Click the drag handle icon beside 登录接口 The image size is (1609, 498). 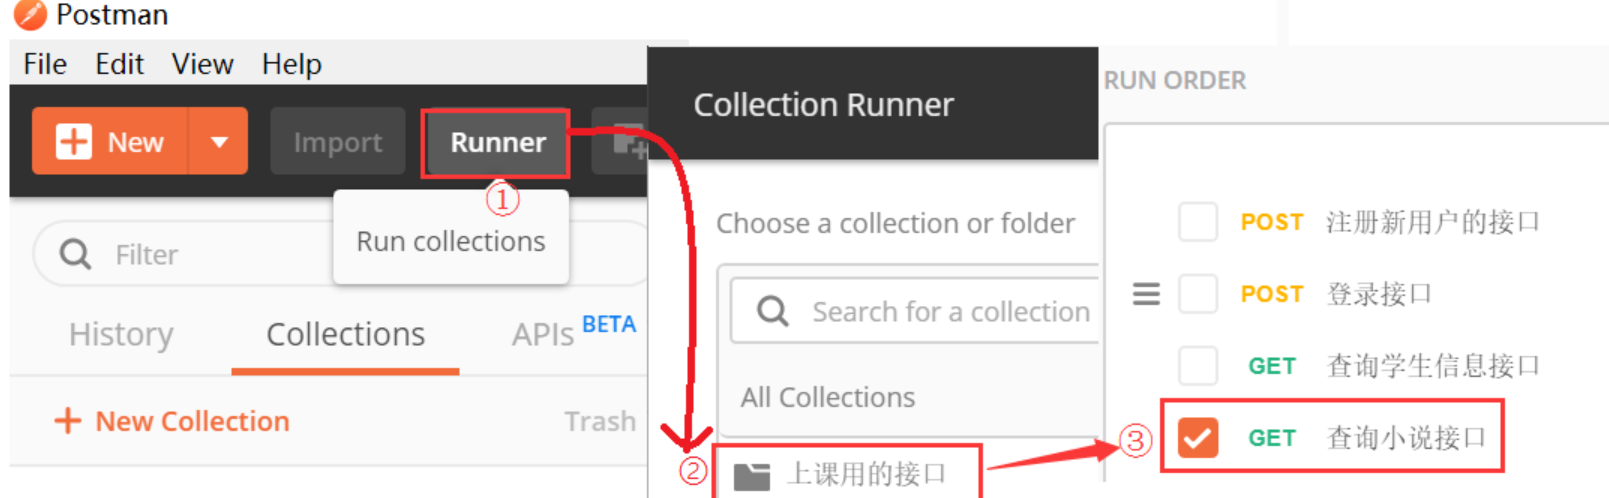point(1146,294)
